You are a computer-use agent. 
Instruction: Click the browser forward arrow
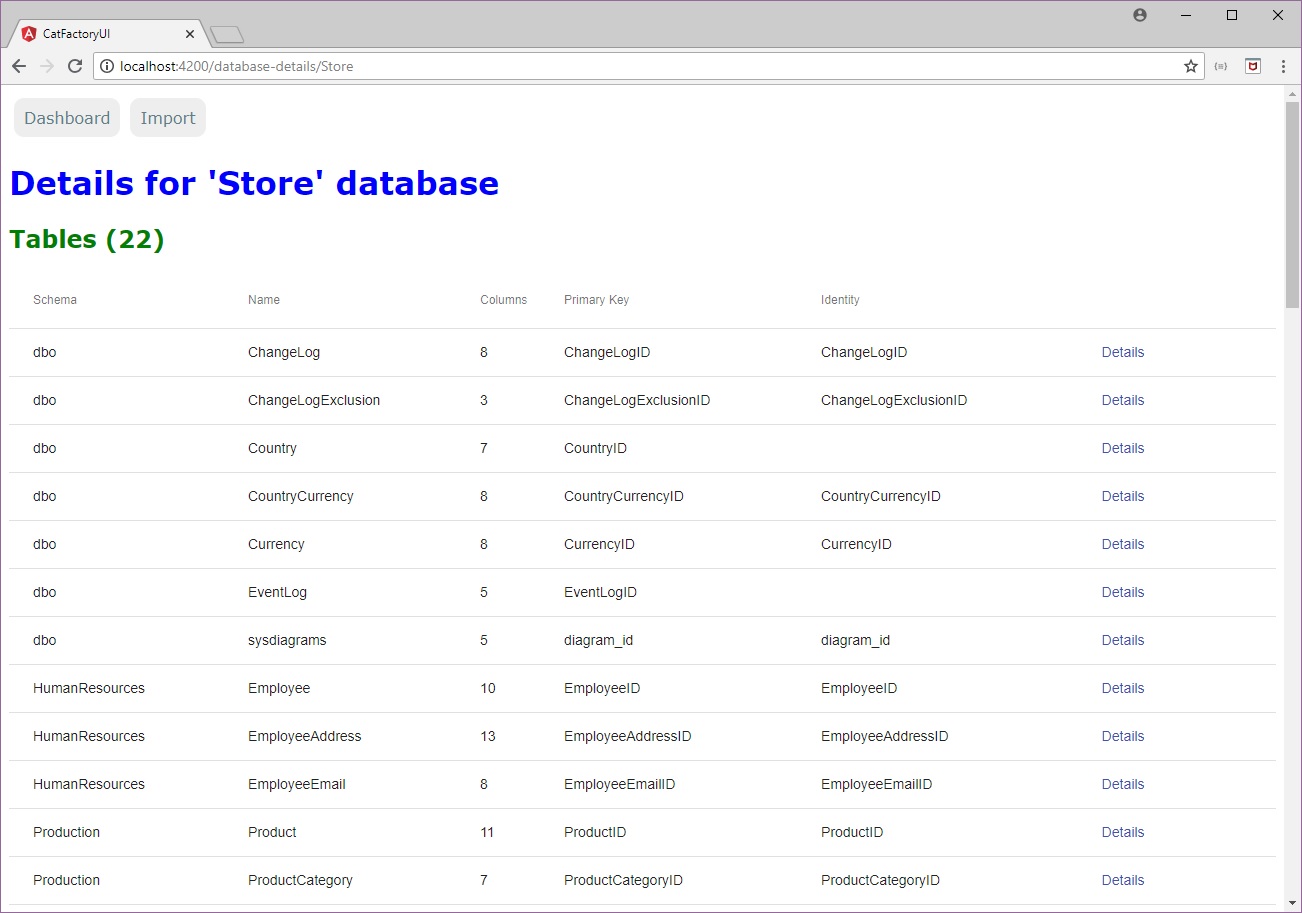(x=46, y=66)
